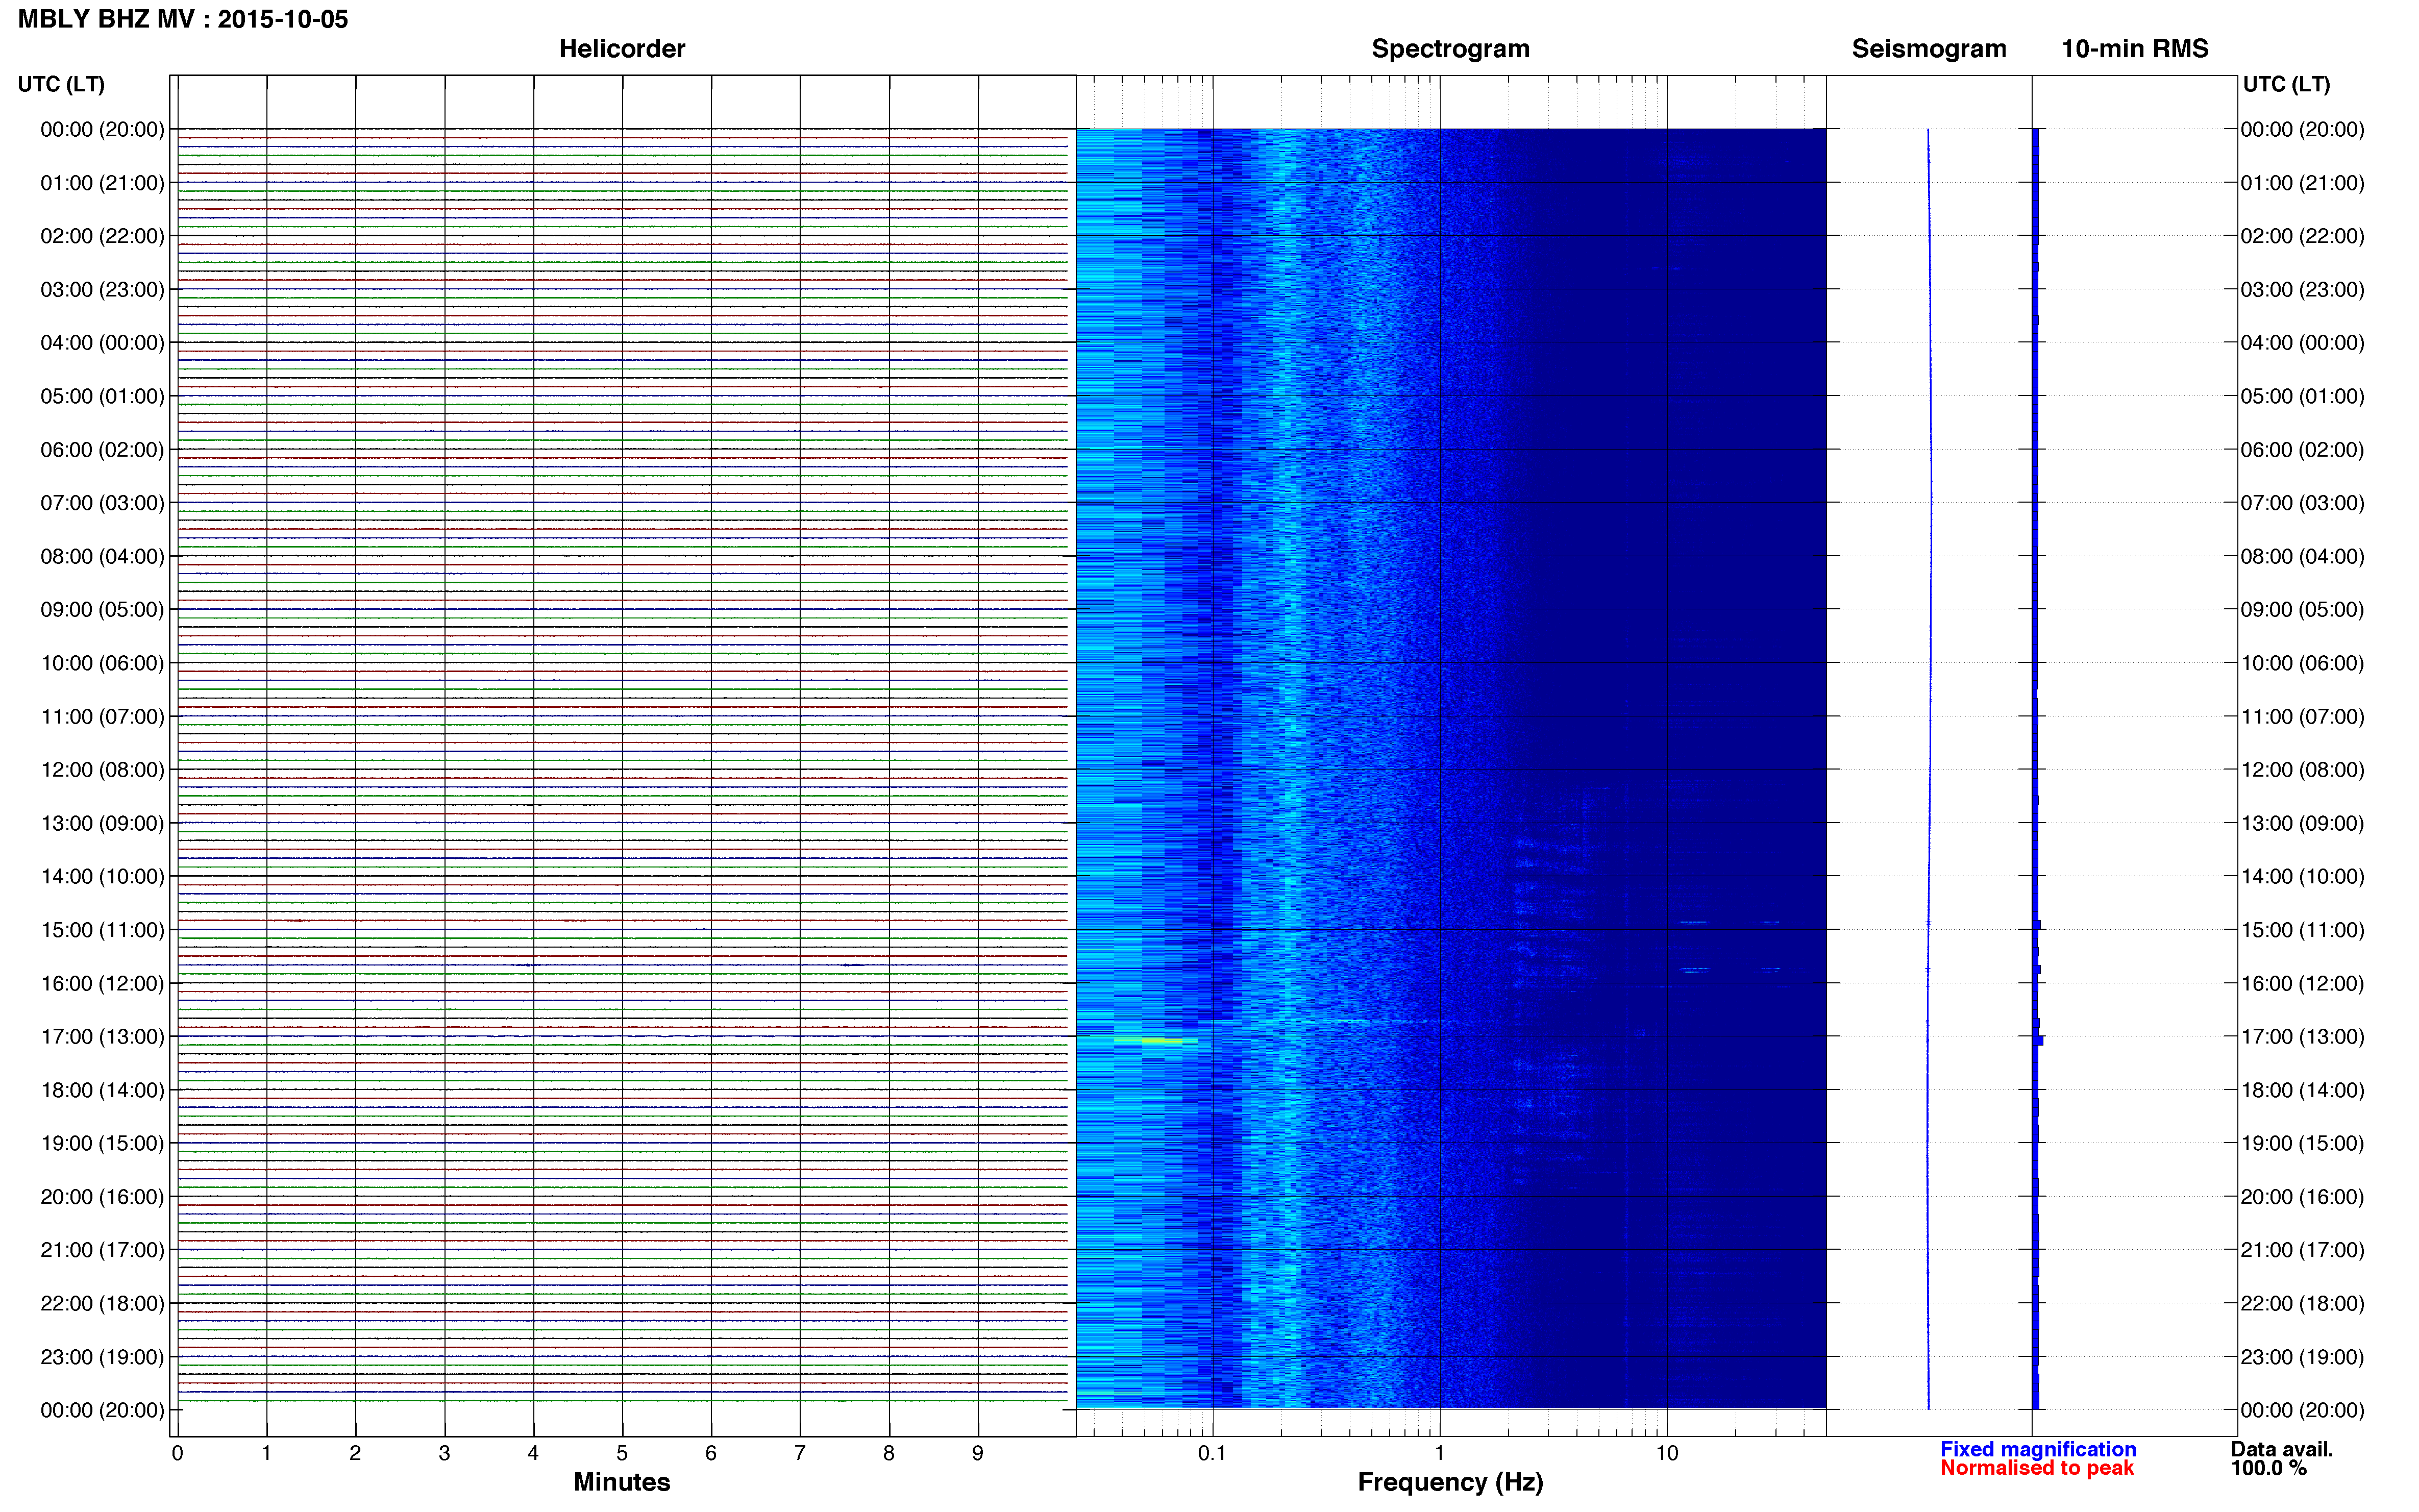2419x1512 pixels.
Task: Click the right 'UTC (LT)' axis header
Action: coord(2286,84)
